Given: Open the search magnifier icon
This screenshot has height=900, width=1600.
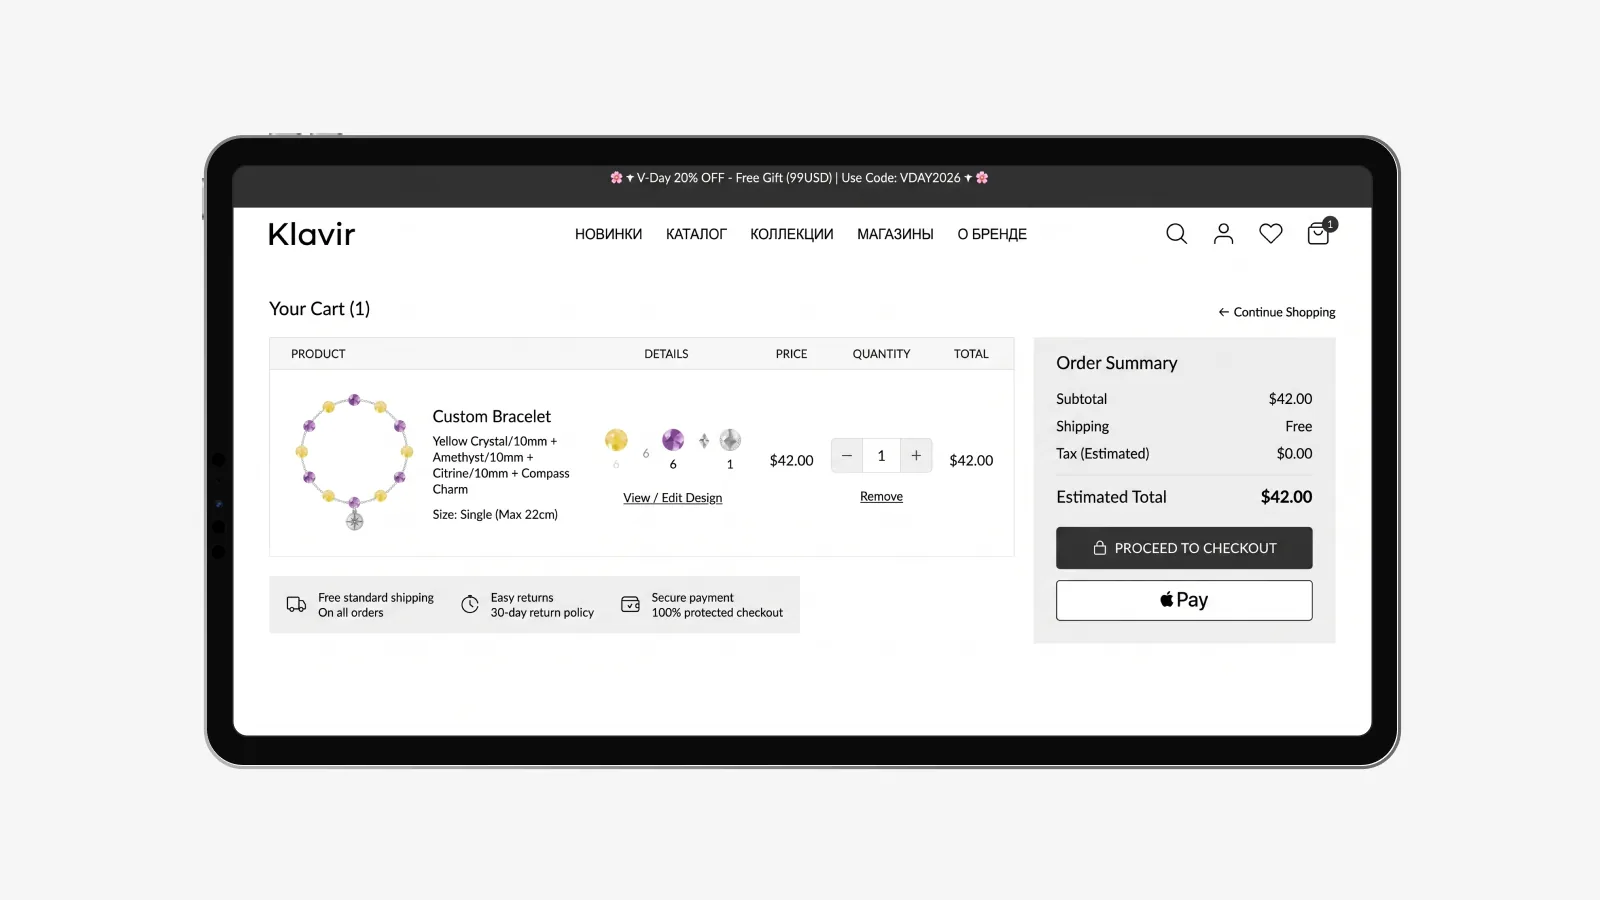Looking at the screenshot, I should coord(1176,234).
